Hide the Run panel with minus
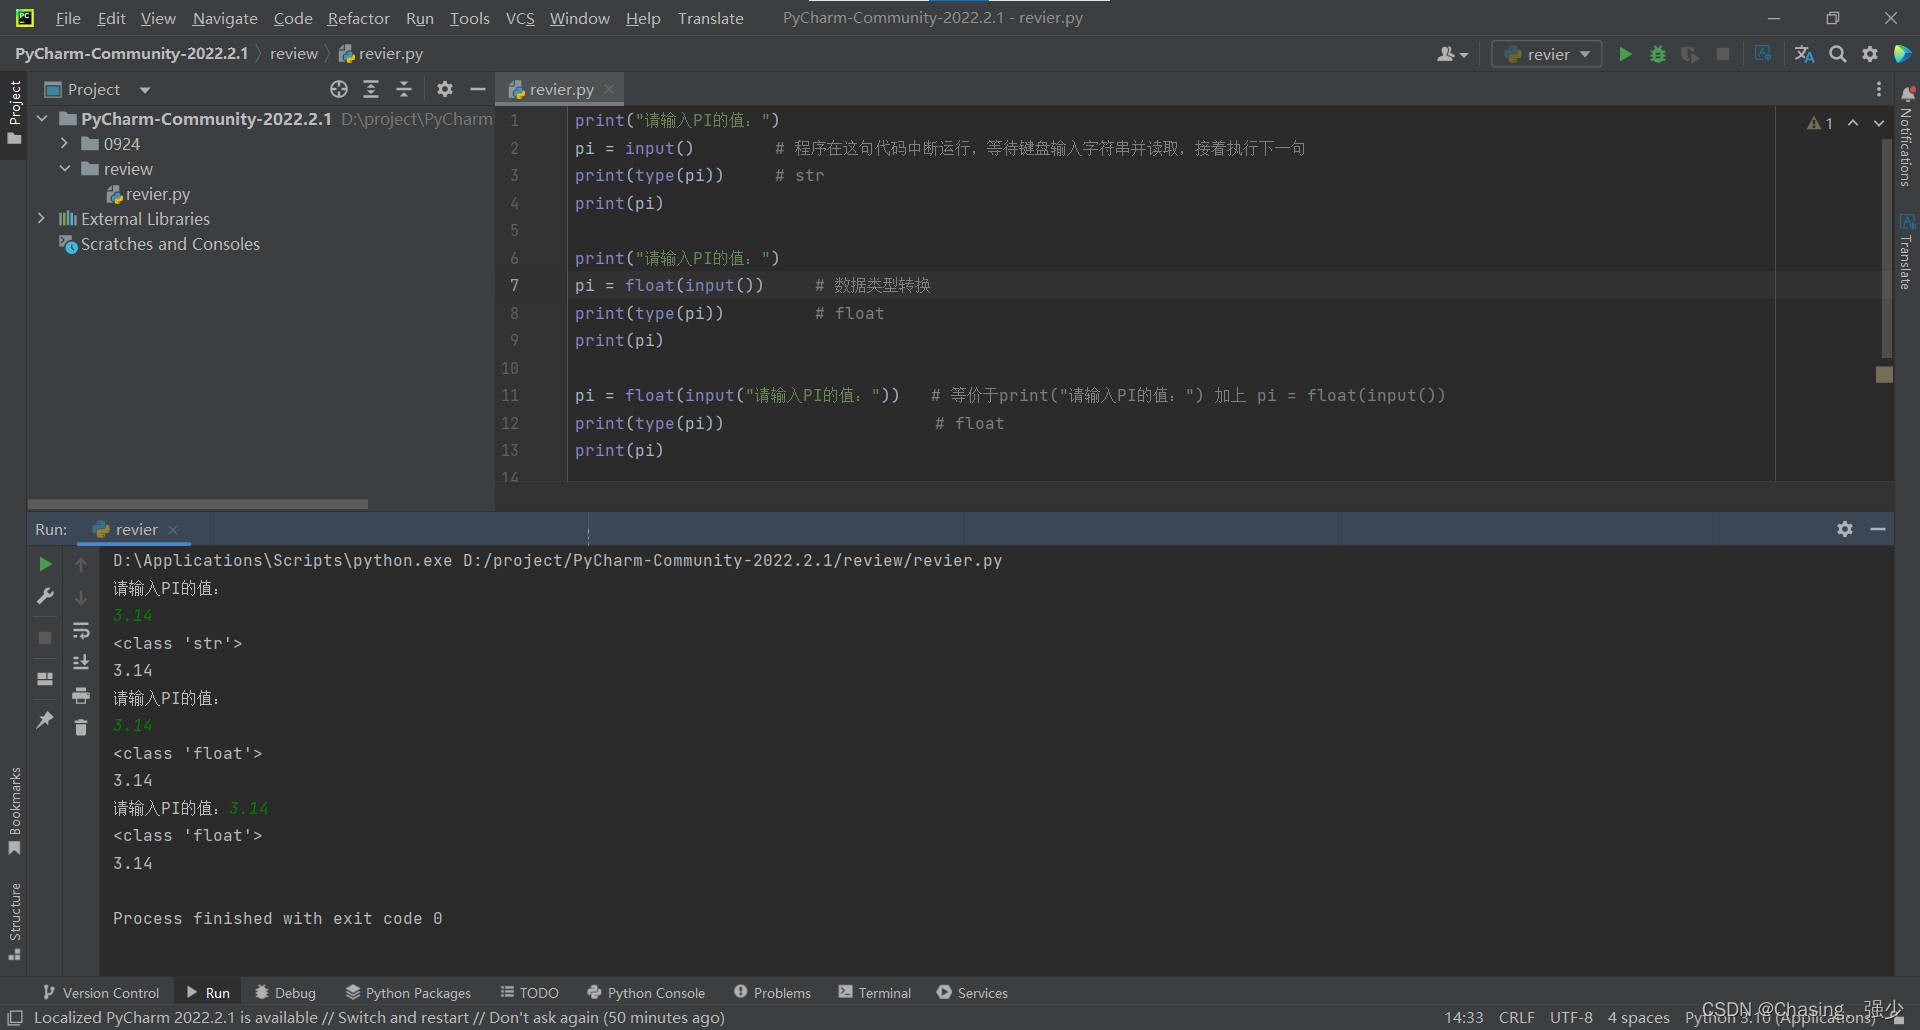 pyautogui.click(x=1878, y=529)
